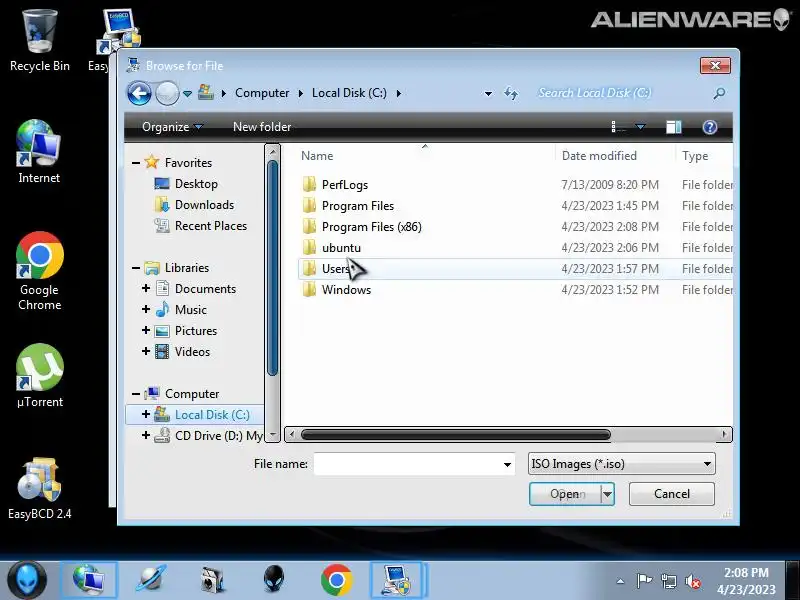Expand the CD Drive (D:) node
Image resolution: width=800 pixels, height=600 pixels.
coord(146,436)
